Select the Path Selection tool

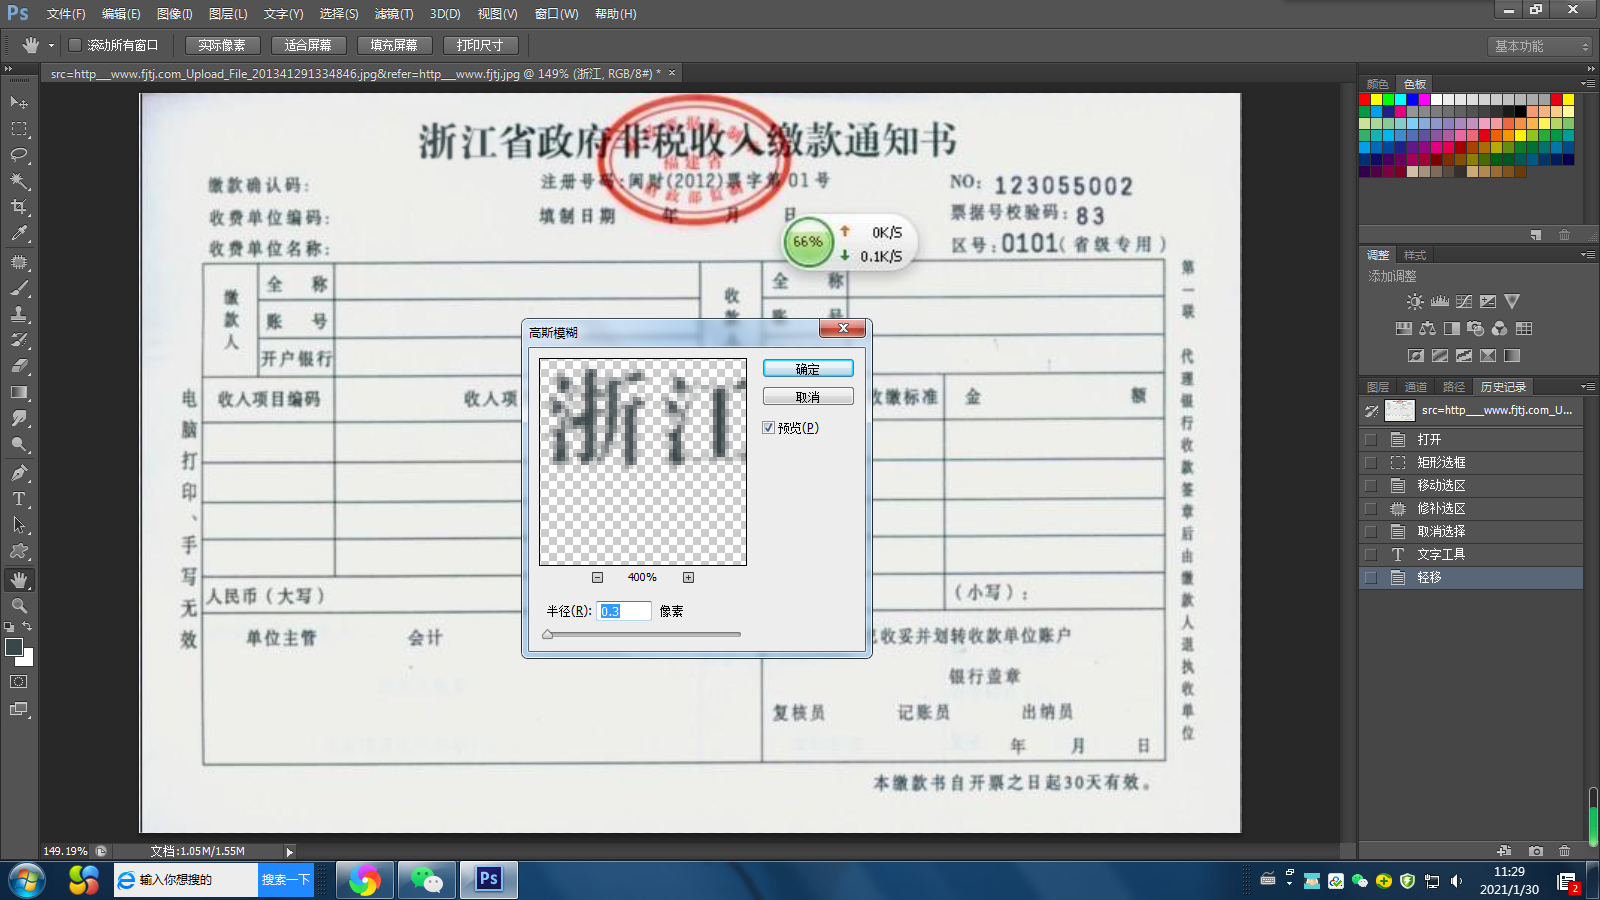19,525
